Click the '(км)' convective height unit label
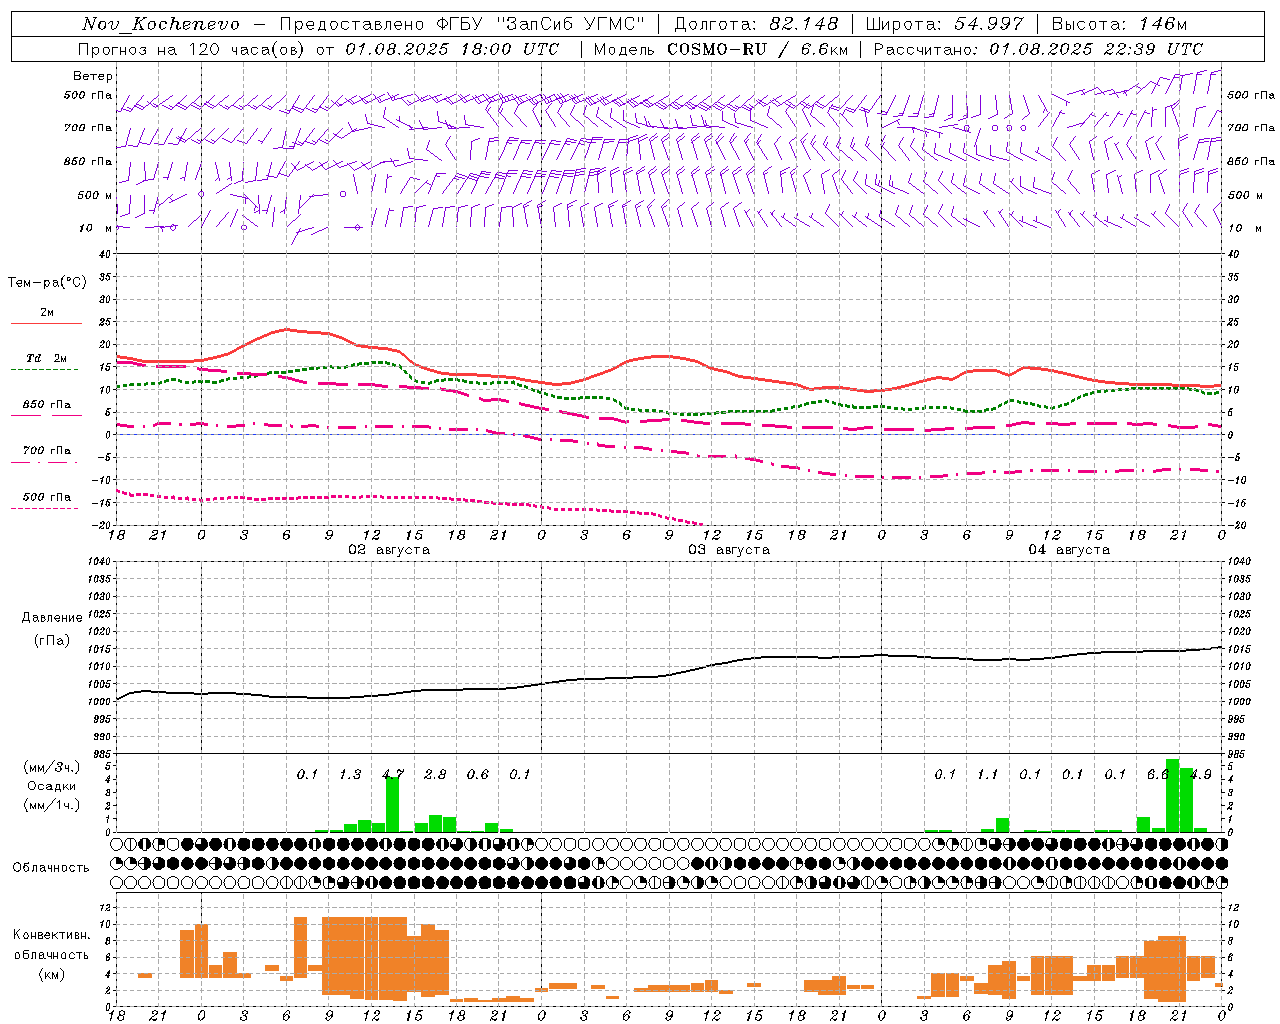This screenshot has width=1280, height=1024. point(51,974)
